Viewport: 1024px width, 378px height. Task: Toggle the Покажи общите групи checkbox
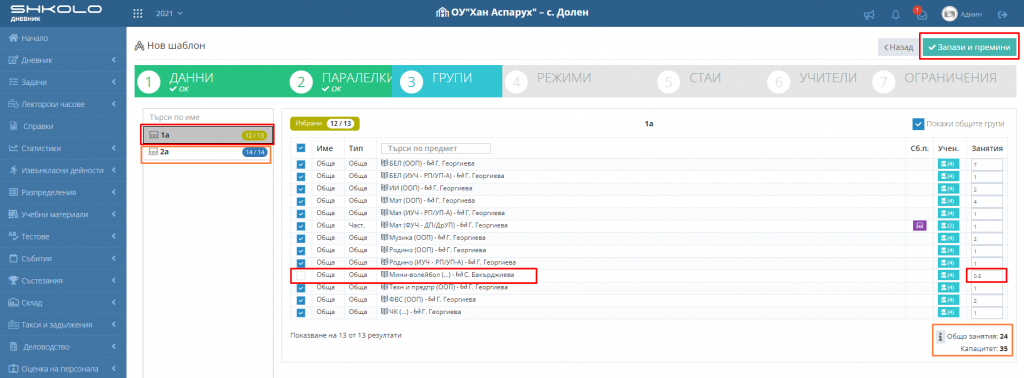pos(918,124)
